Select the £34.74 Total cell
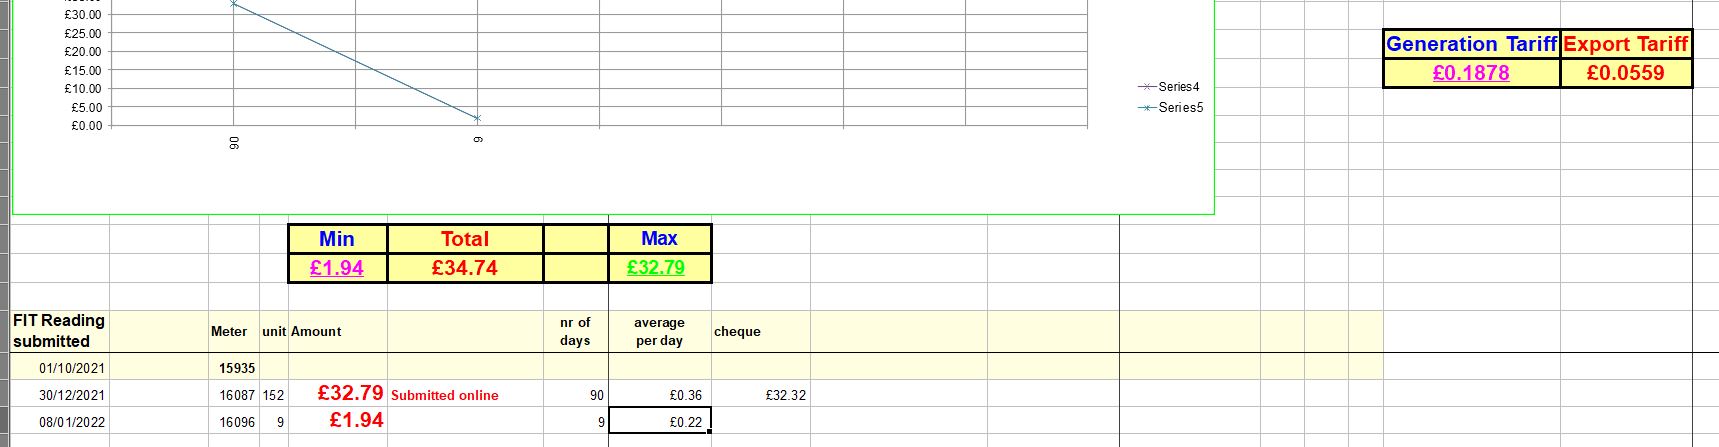1719x447 pixels. 465,268
